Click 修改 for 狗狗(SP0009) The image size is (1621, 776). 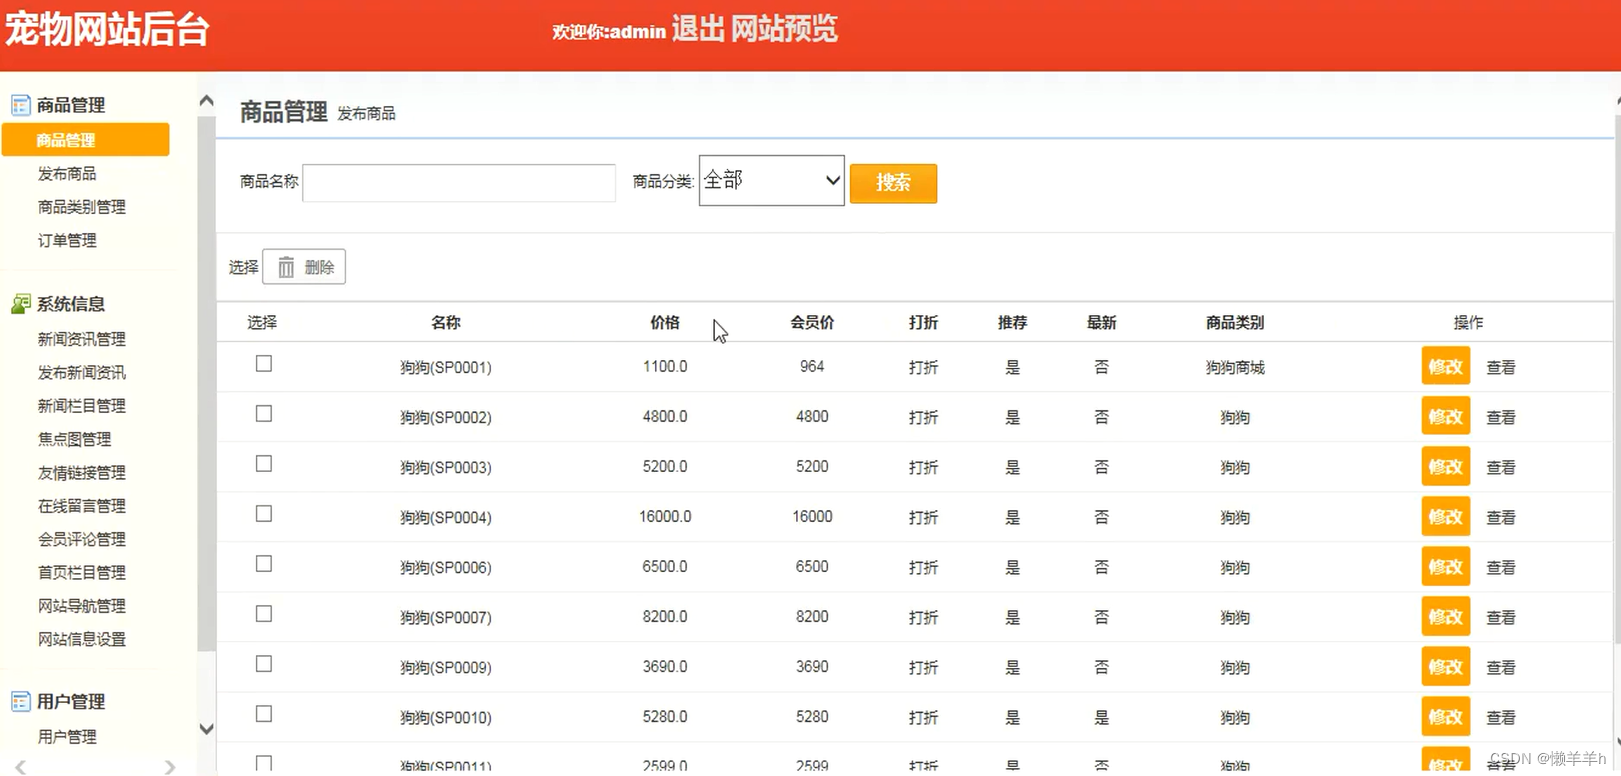coord(1446,666)
